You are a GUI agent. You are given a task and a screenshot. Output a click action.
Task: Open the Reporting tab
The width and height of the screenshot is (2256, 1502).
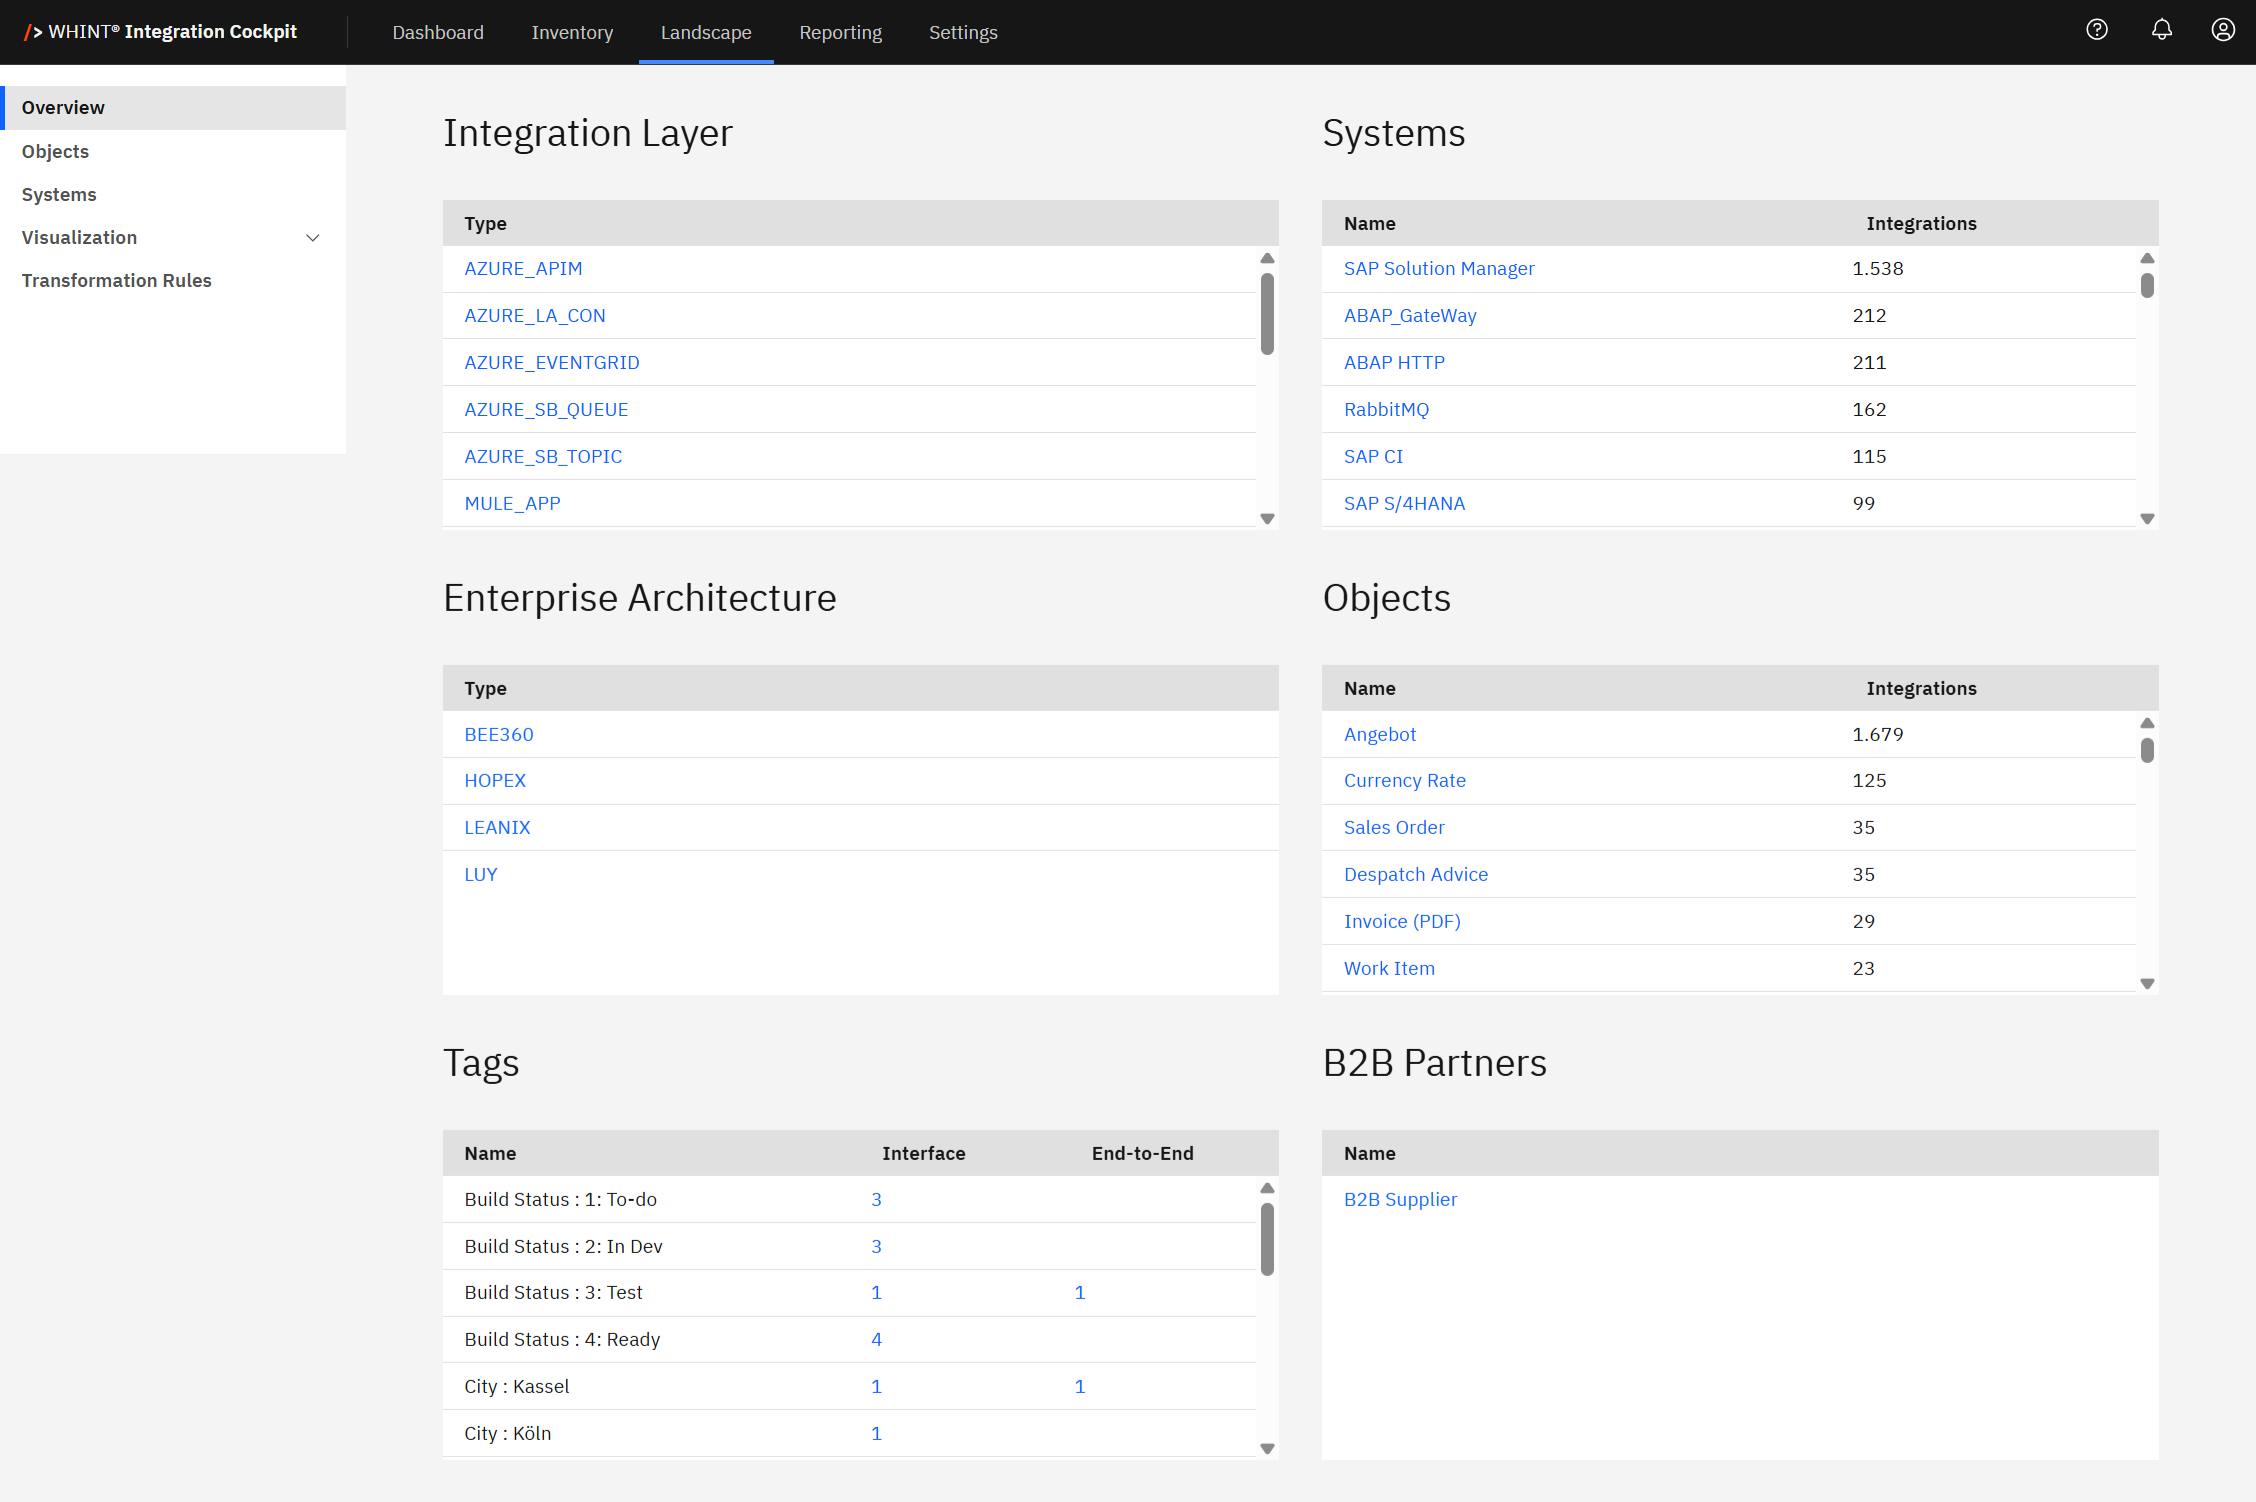(840, 32)
